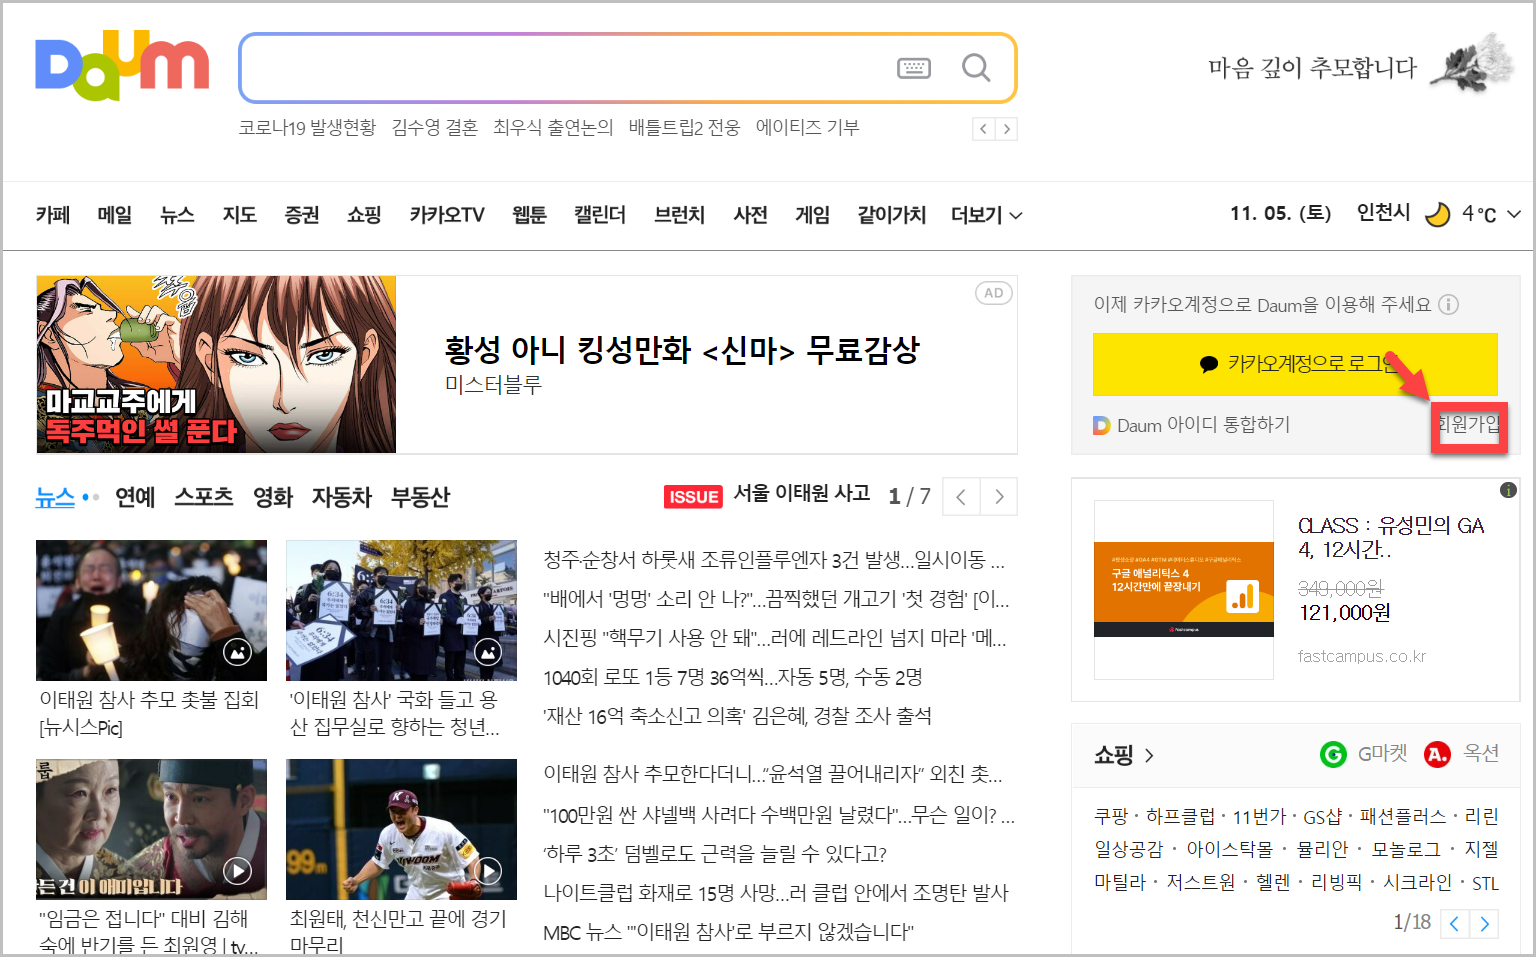
Task: Click the info dot on fastcampus ad
Action: 1508,490
